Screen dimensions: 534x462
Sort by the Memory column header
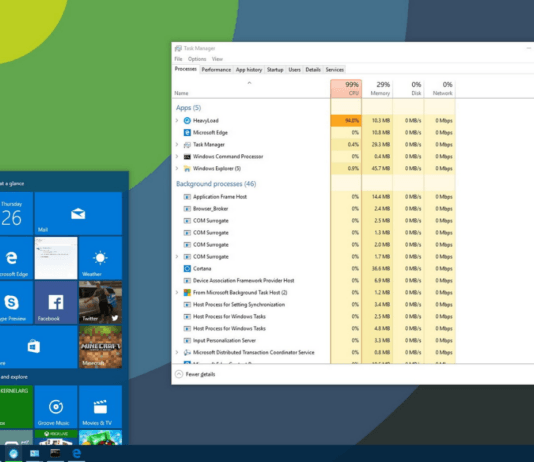(377, 89)
